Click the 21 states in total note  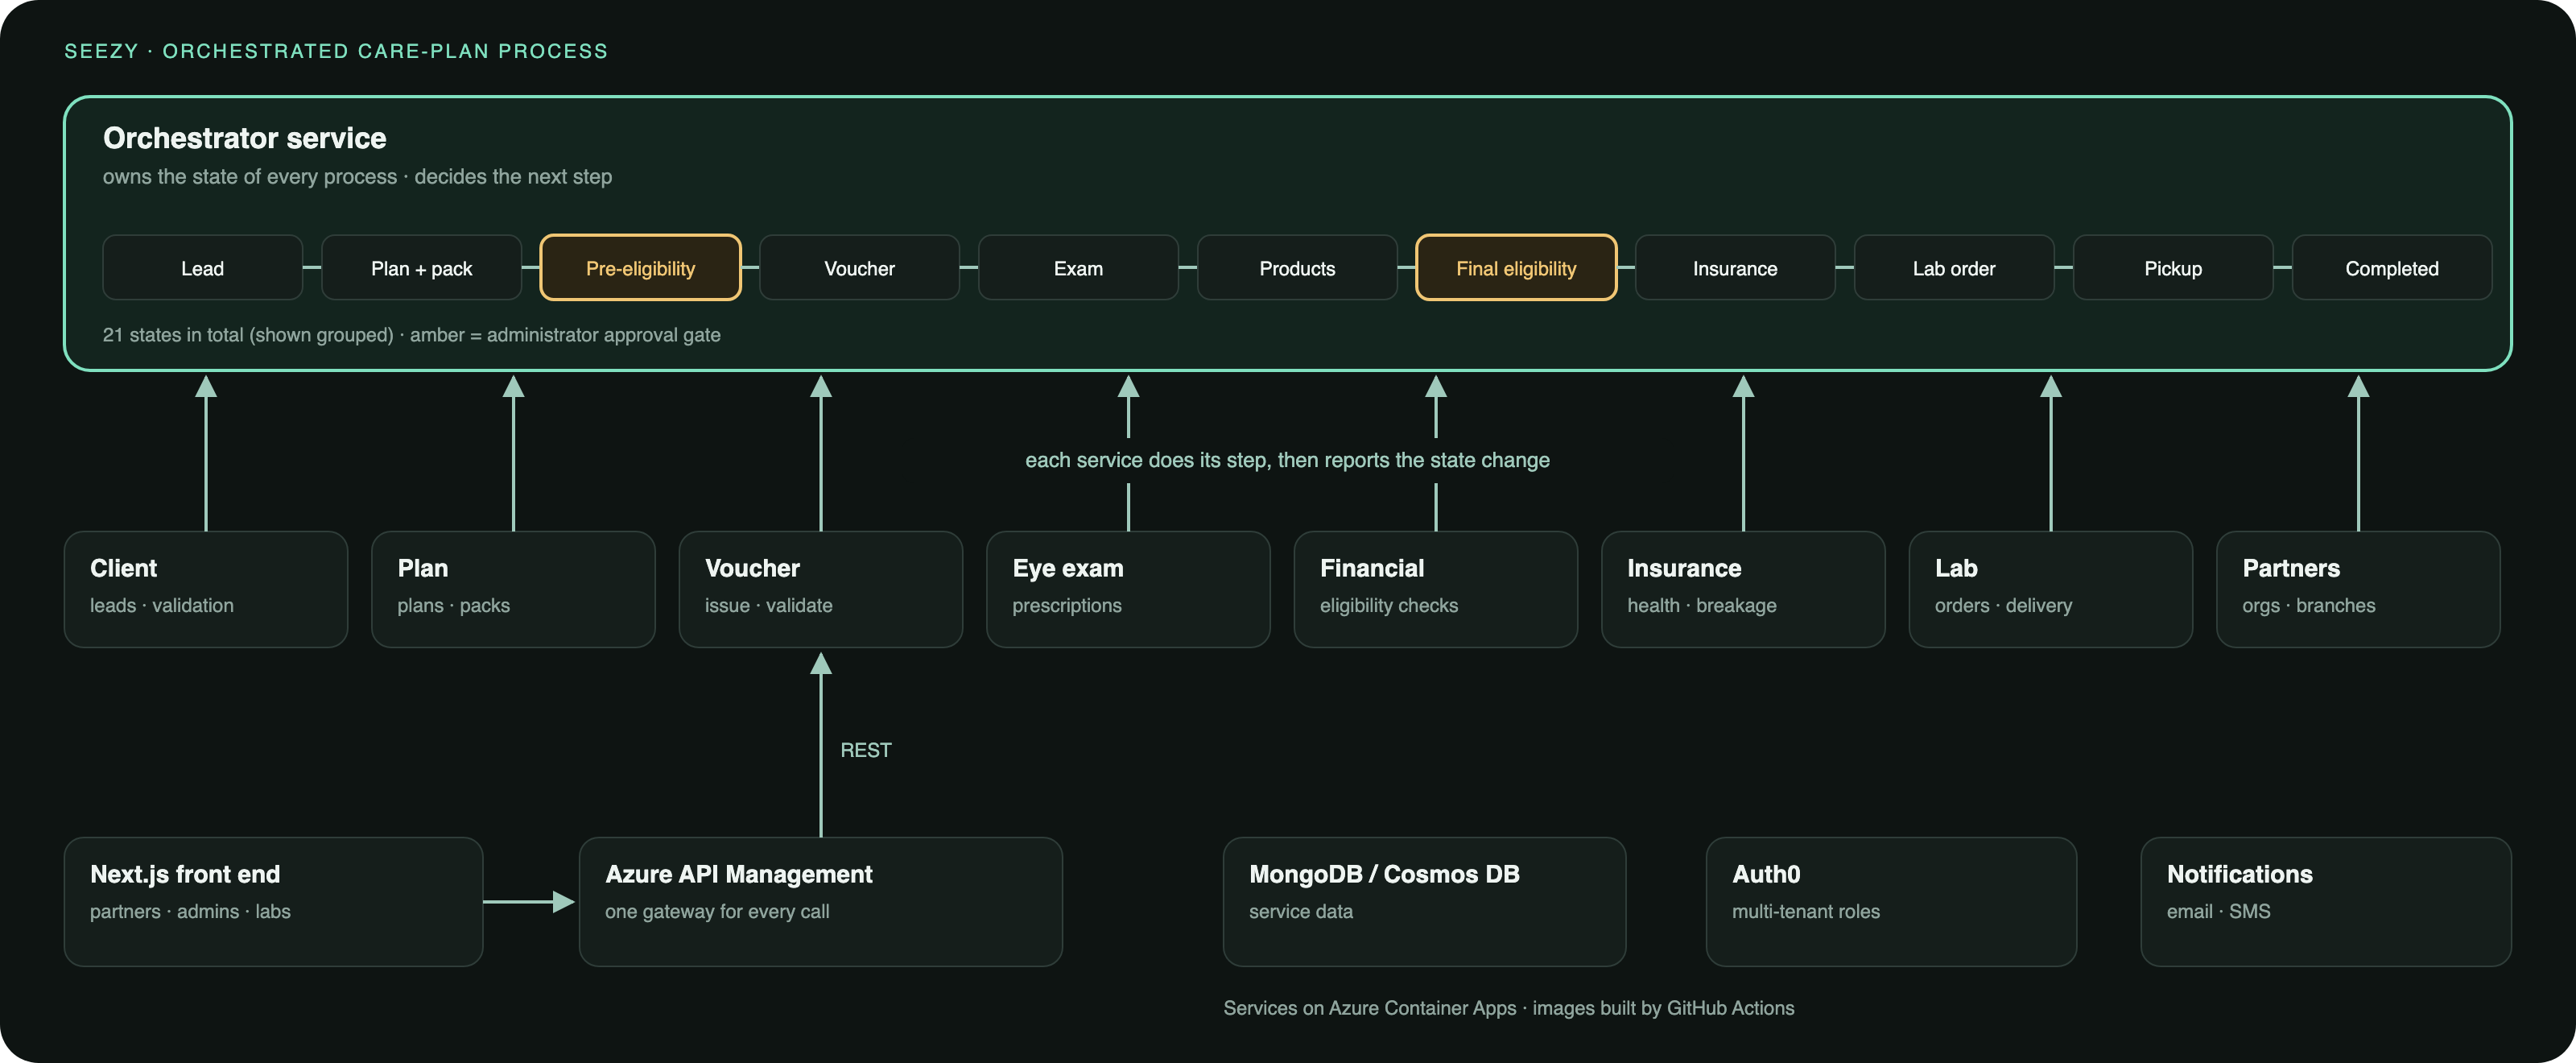pyautogui.click(x=411, y=335)
